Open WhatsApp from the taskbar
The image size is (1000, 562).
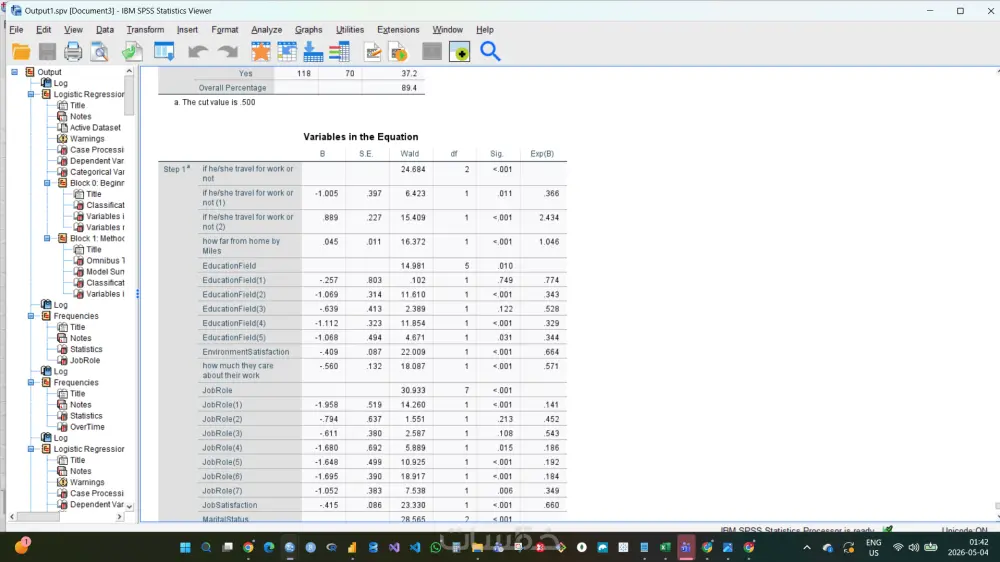click(436, 547)
